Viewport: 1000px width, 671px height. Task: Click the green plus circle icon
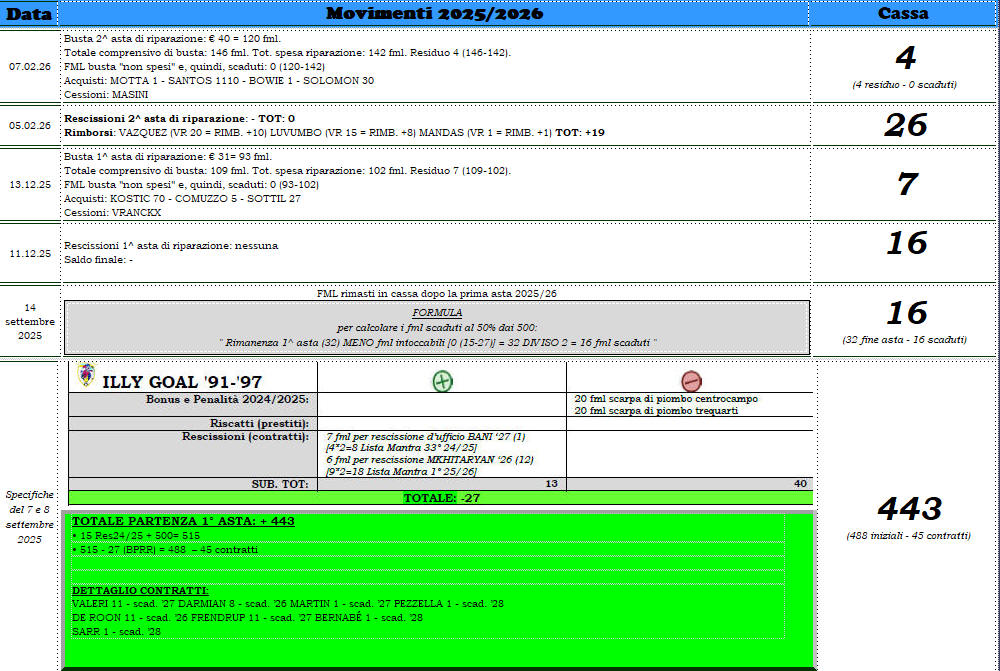441,380
